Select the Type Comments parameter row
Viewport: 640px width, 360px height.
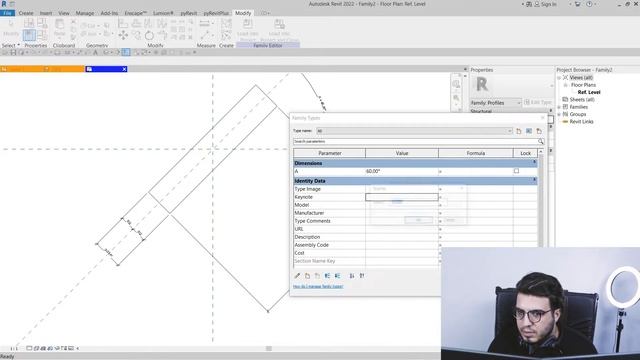pos(415,221)
